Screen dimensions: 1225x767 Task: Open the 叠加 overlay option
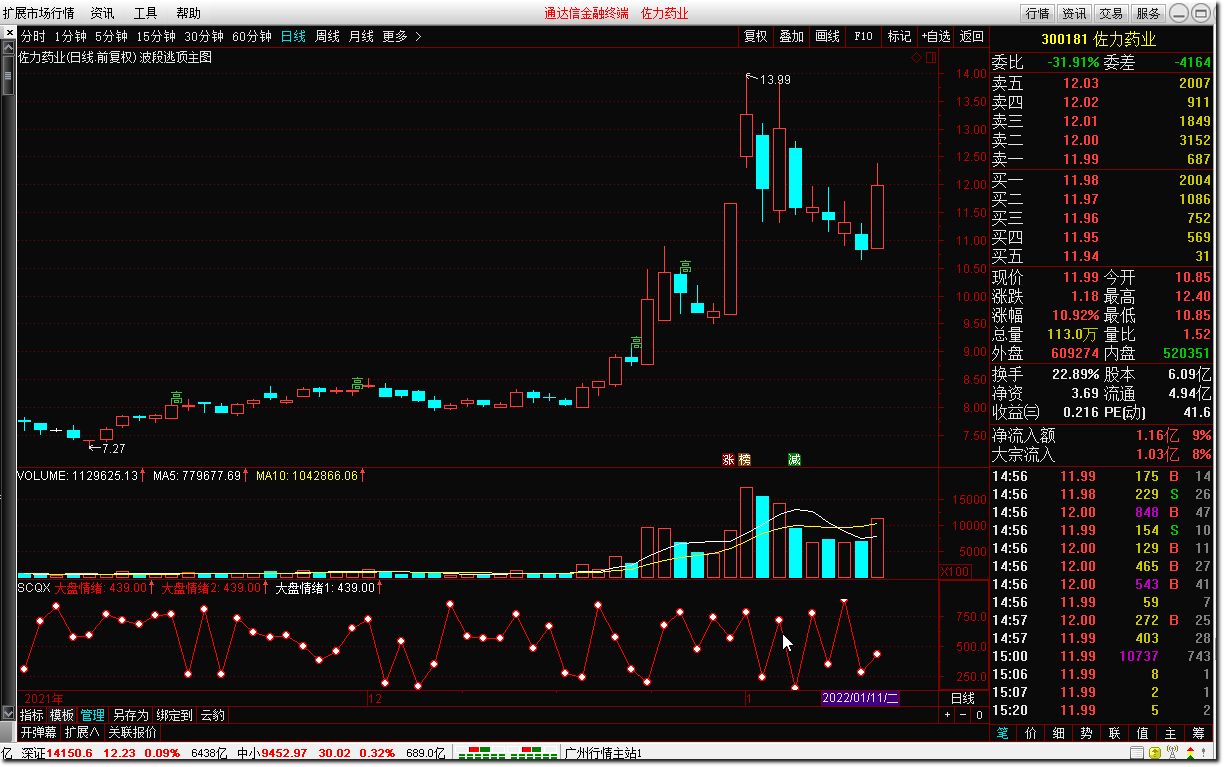pyautogui.click(x=792, y=36)
